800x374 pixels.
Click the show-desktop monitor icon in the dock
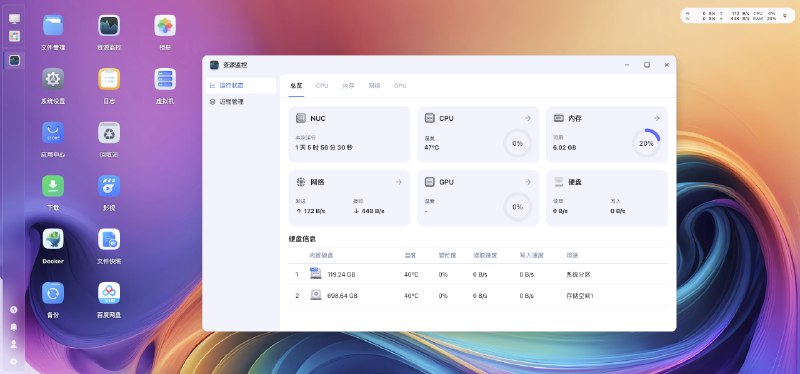[14, 19]
